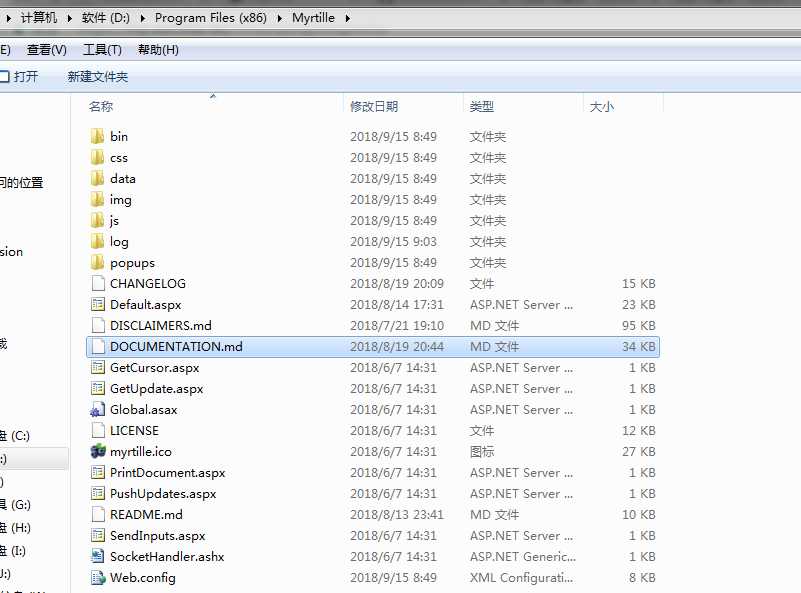Select the file name SocketHandler.ashx
This screenshot has width=801, height=593.
pyautogui.click(x=167, y=556)
